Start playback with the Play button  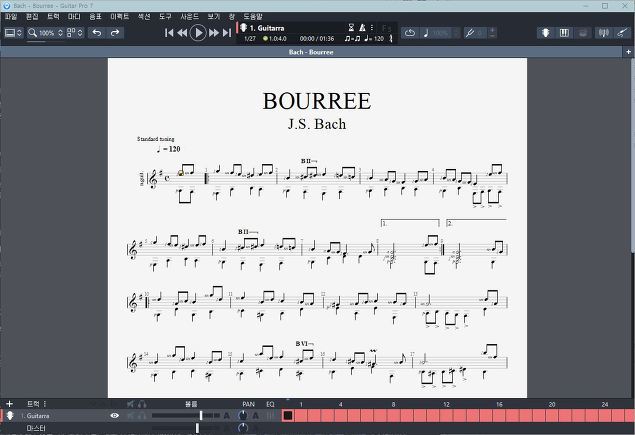[x=198, y=33]
